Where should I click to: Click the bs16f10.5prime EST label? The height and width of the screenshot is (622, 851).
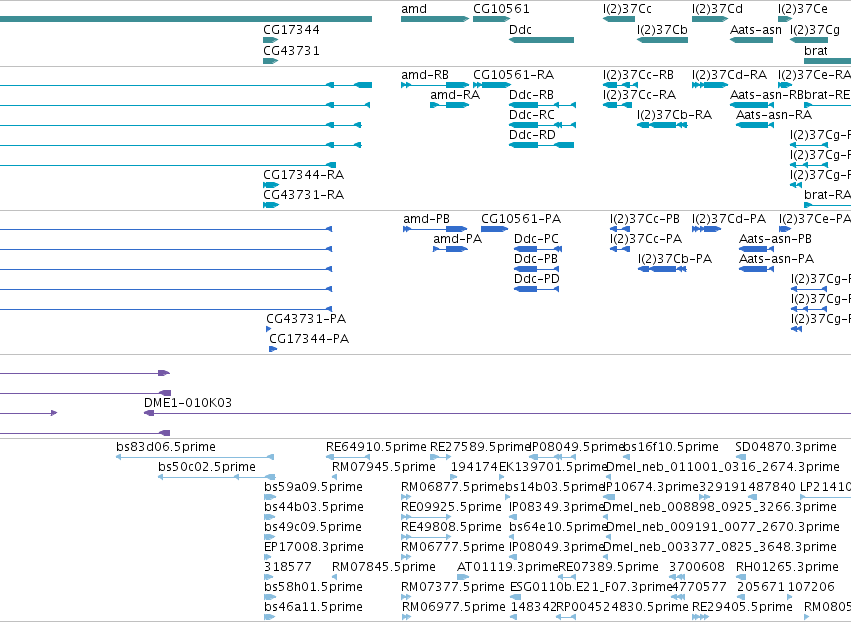(x=671, y=447)
